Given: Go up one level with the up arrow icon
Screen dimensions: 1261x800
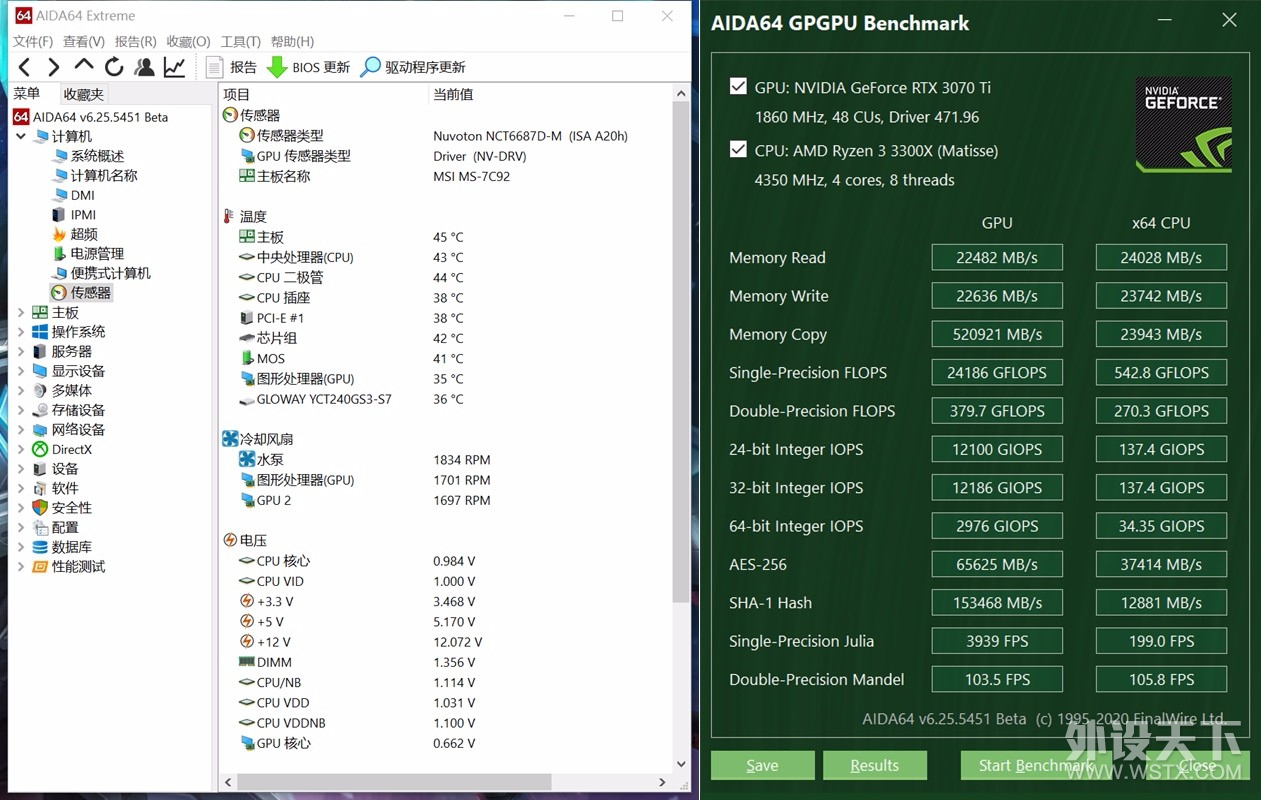Looking at the screenshot, I should pyautogui.click(x=84, y=66).
